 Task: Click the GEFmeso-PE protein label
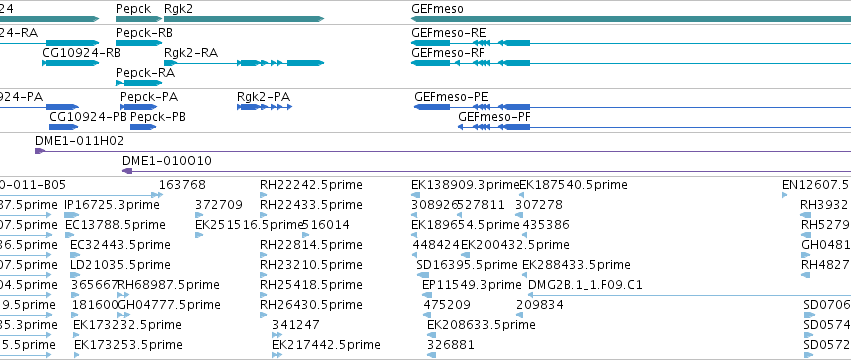[451, 97]
